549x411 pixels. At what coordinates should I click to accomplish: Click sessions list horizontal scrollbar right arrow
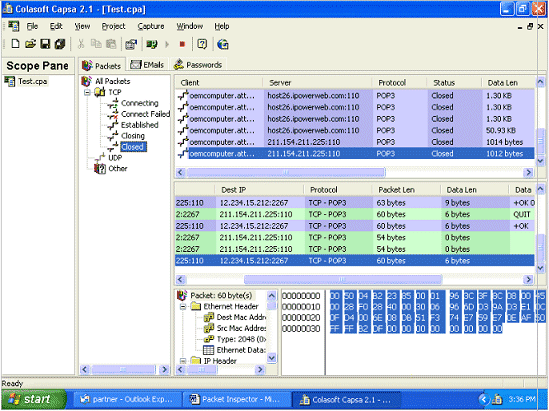tap(528, 173)
